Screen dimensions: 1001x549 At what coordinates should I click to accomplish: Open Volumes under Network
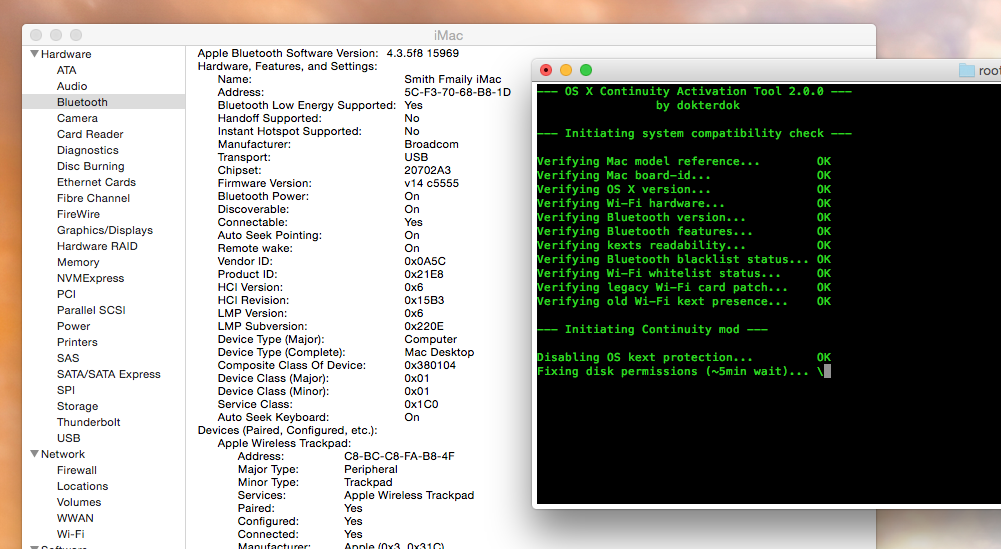pyautogui.click(x=79, y=502)
